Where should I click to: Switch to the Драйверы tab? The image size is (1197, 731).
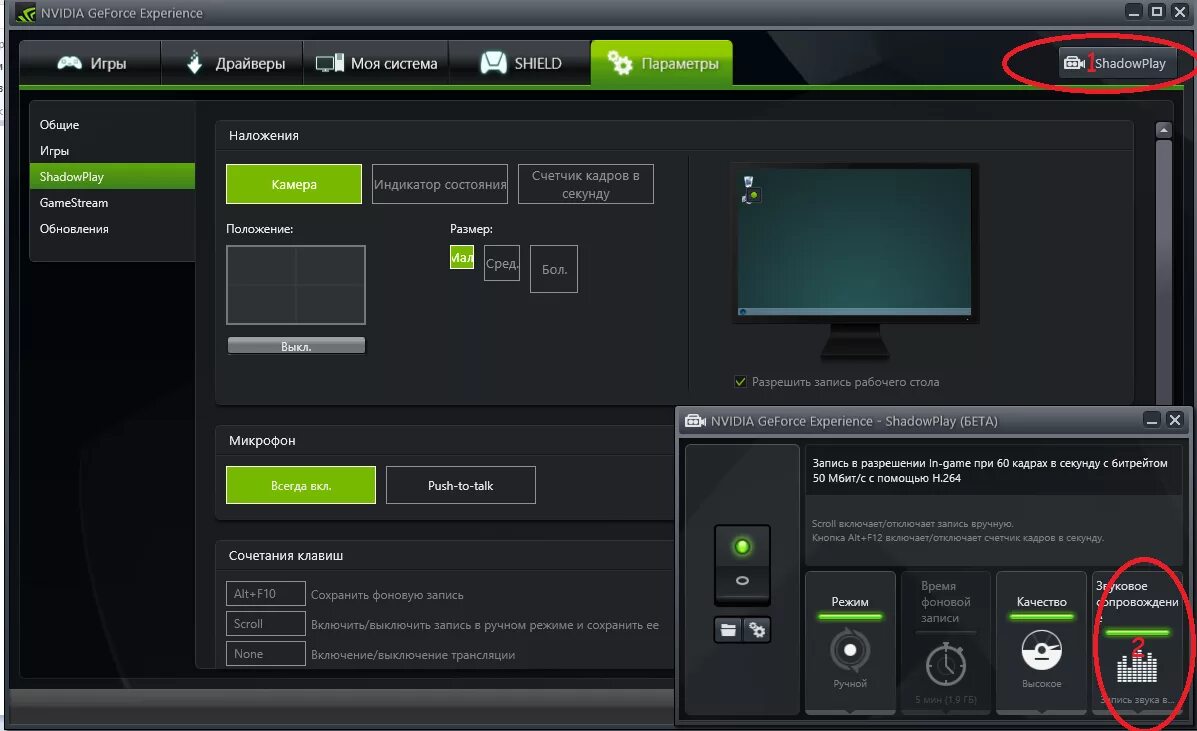pos(232,63)
